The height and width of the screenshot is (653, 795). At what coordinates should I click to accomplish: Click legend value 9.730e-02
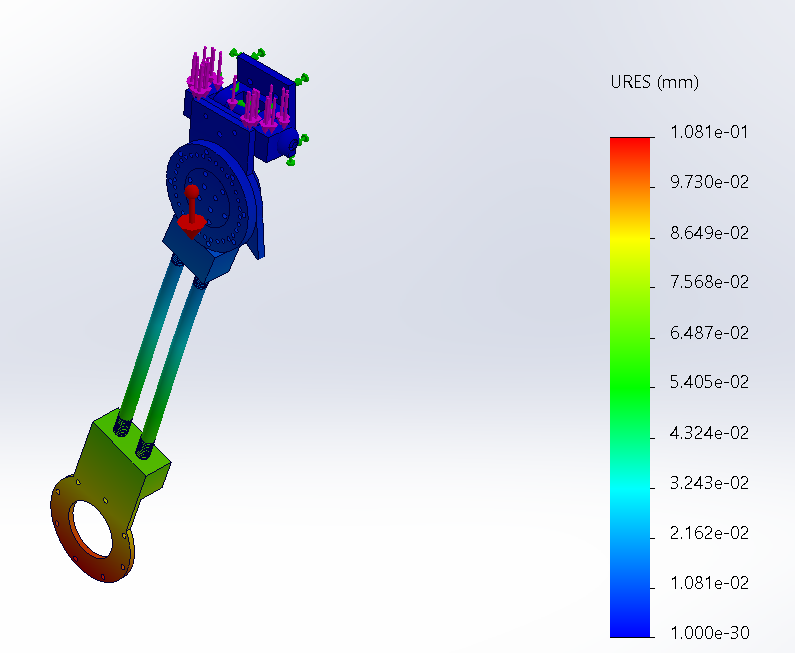pyautogui.click(x=709, y=182)
